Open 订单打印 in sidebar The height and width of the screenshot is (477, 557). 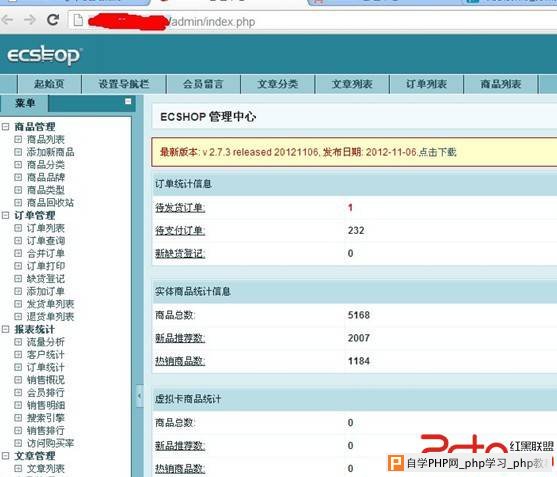click(45, 266)
